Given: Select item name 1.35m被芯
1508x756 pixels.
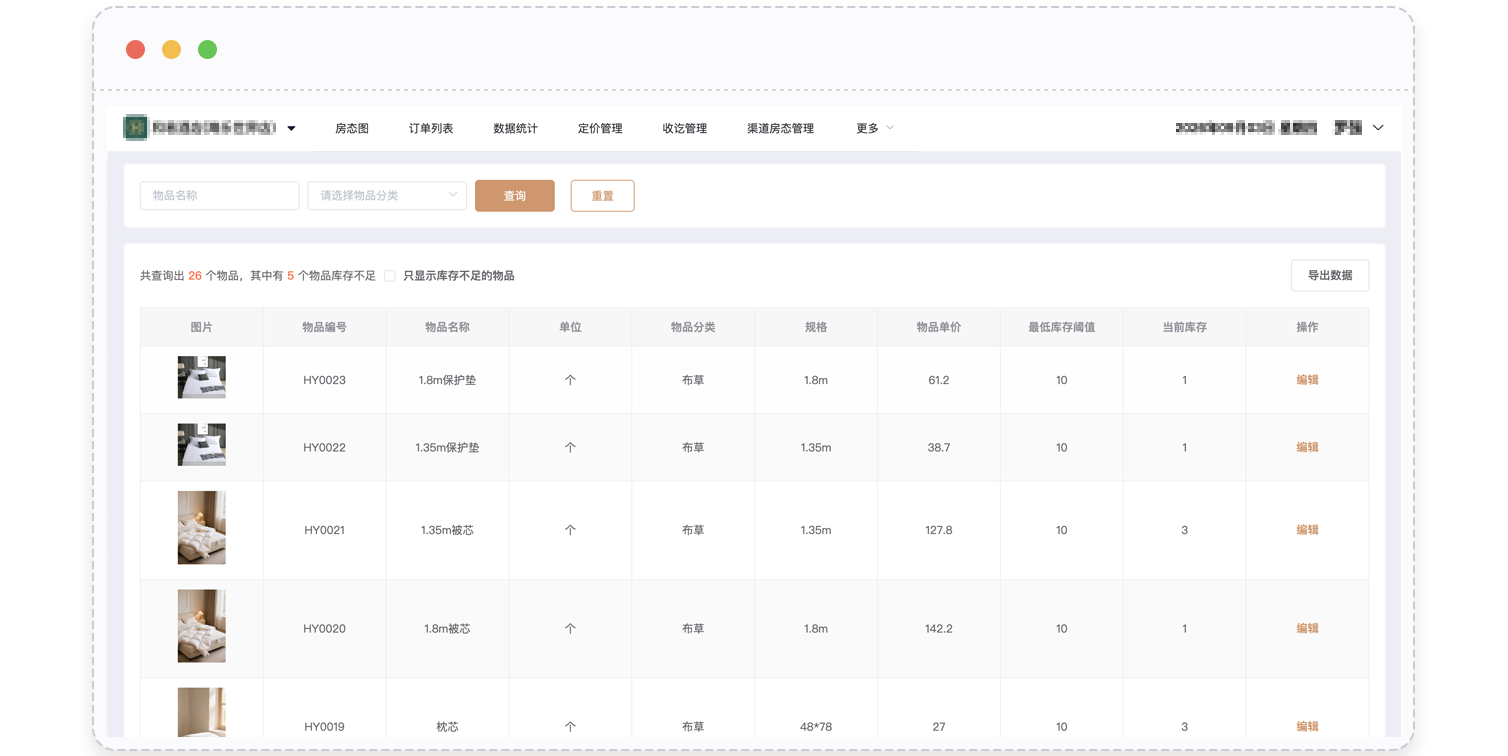Looking at the screenshot, I should (x=447, y=530).
